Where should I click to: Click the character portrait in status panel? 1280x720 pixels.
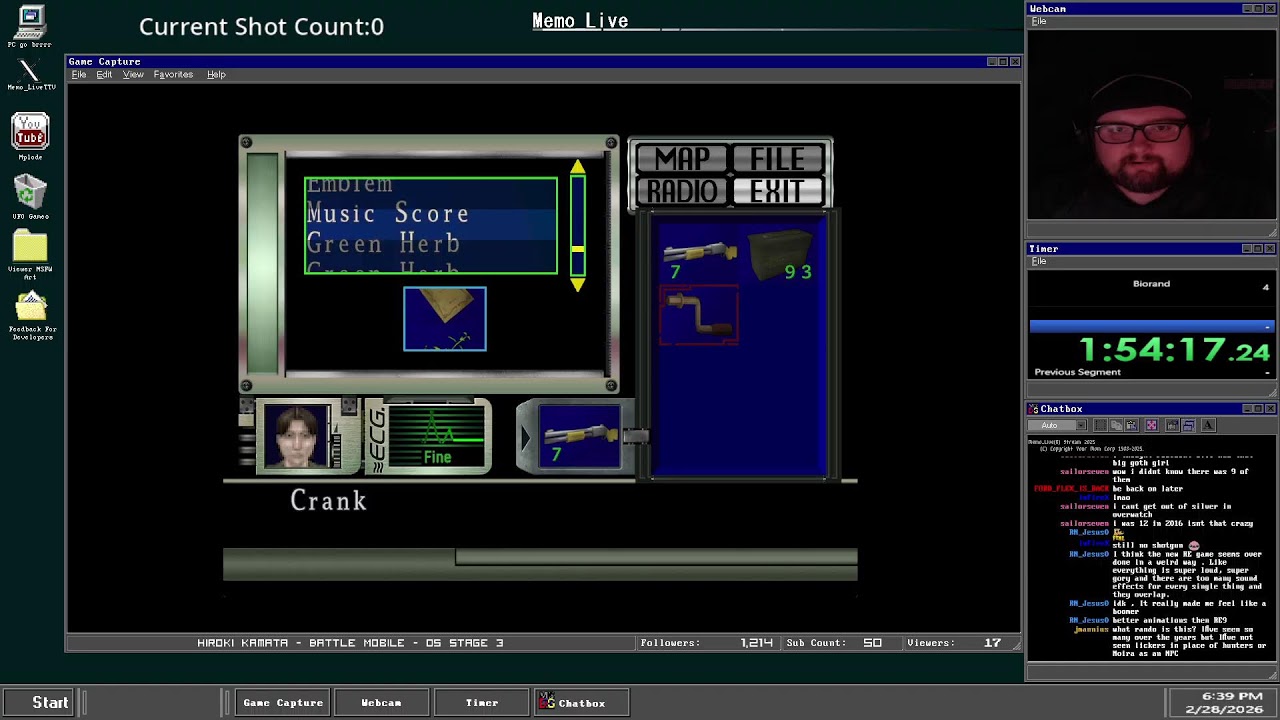(x=298, y=436)
